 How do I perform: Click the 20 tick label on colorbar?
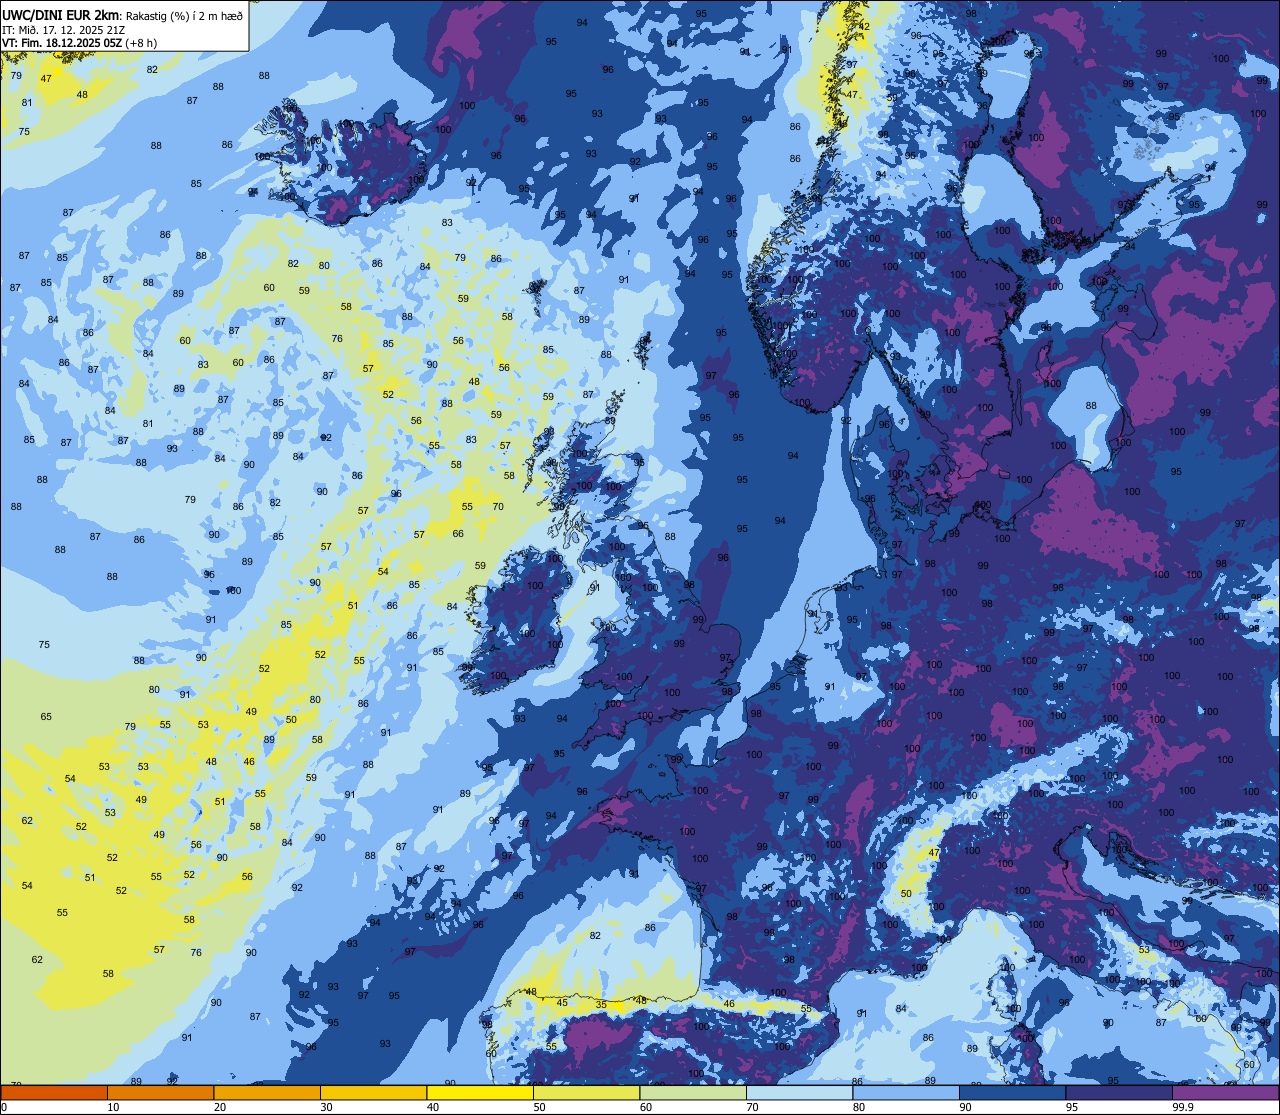[x=220, y=1107]
